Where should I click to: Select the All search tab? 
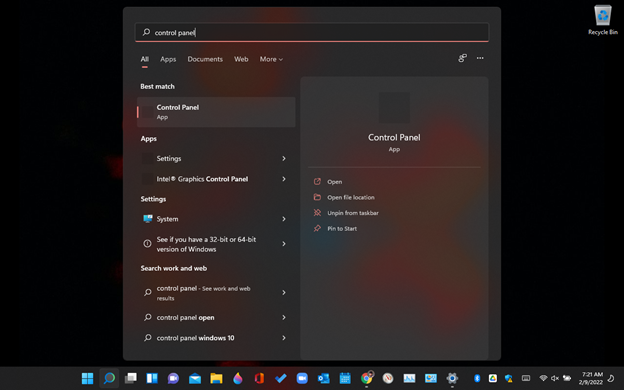coord(144,59)
